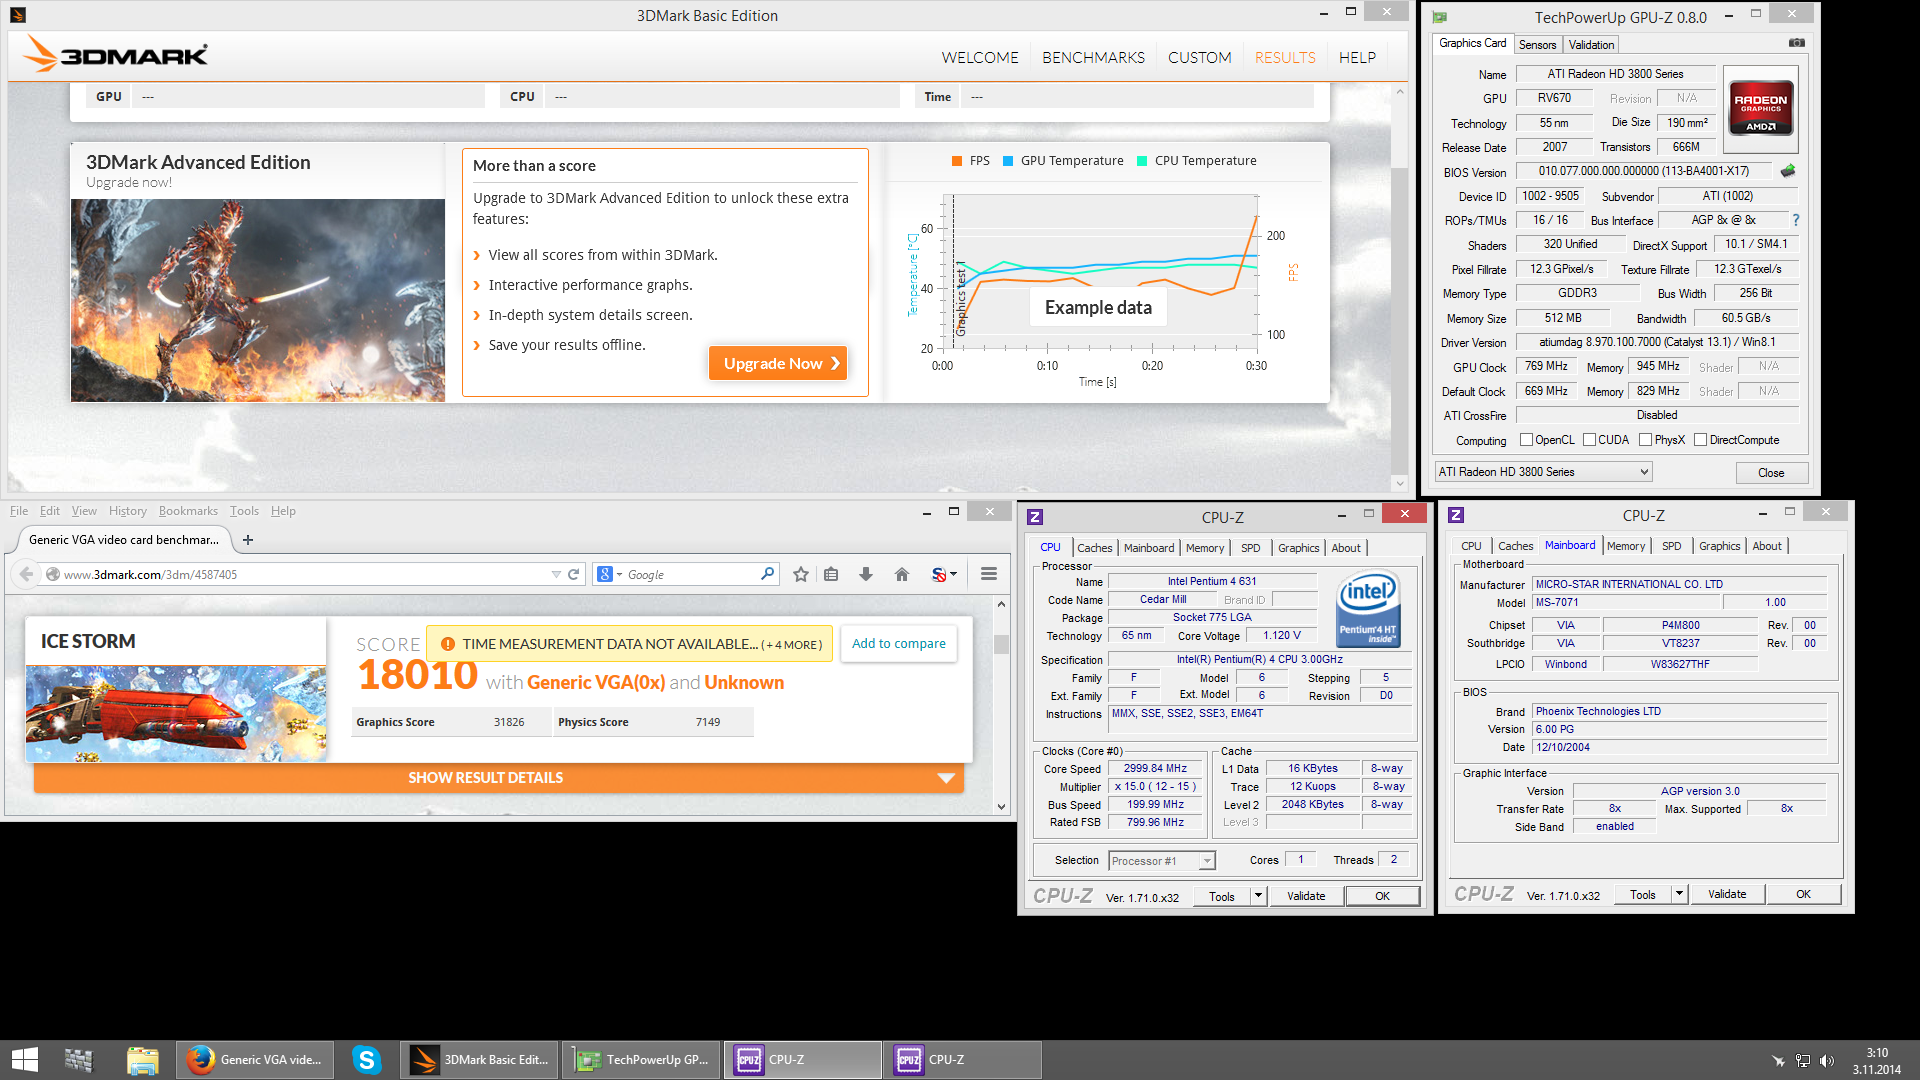Screen dimensions: 1920x1080
Task: Reload the 3dmark.com page
Action: point(574,574)
